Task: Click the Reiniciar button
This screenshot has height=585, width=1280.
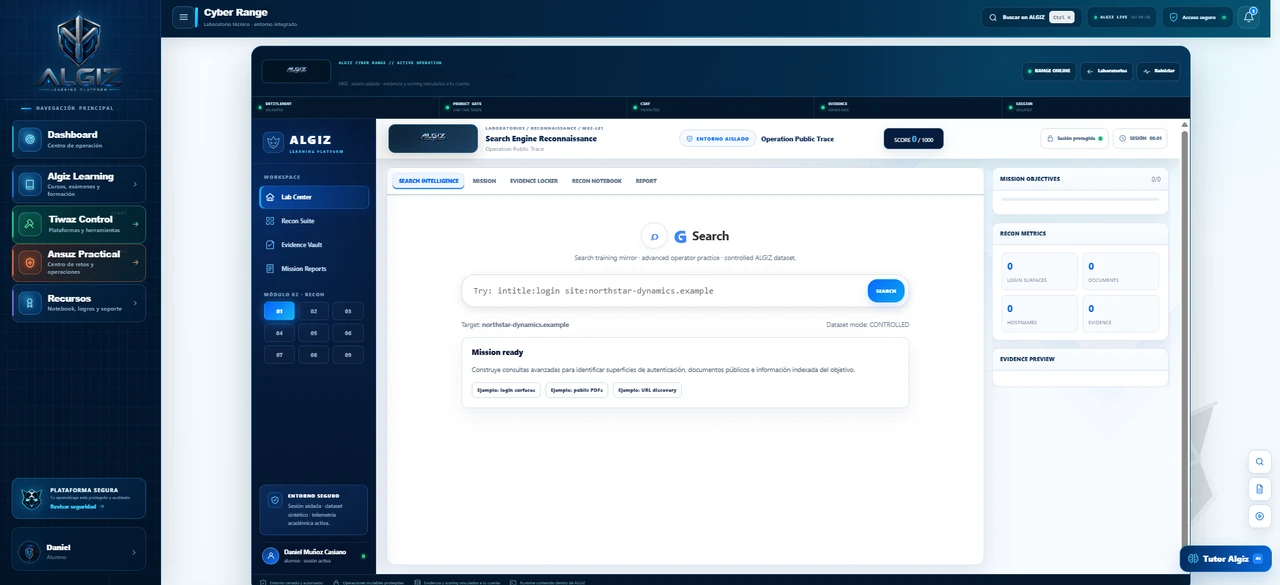Action: click(x=1158, y=71)
